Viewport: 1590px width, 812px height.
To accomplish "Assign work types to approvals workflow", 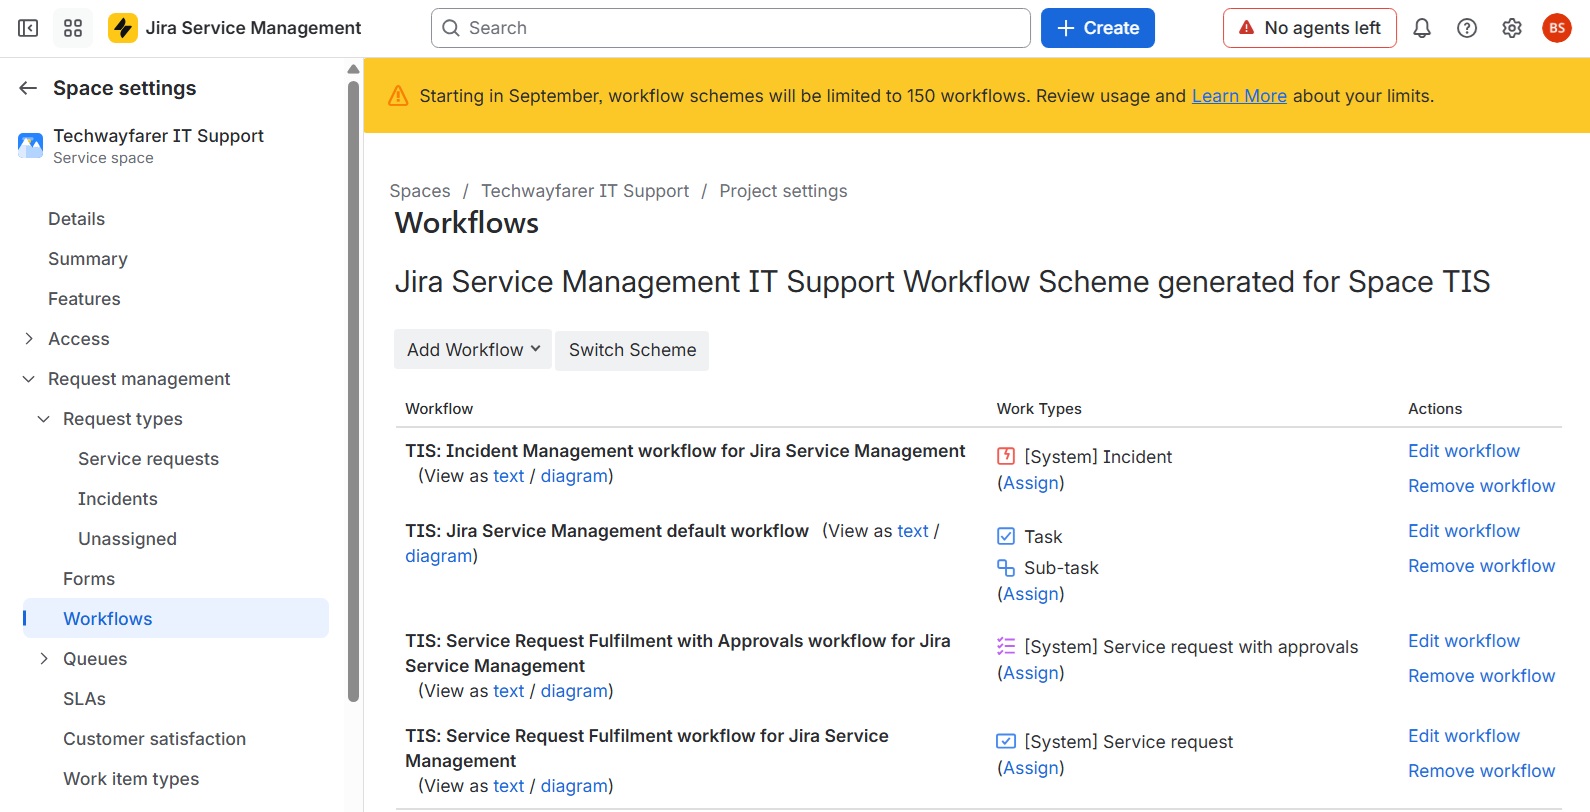I will pos(1030,673).
